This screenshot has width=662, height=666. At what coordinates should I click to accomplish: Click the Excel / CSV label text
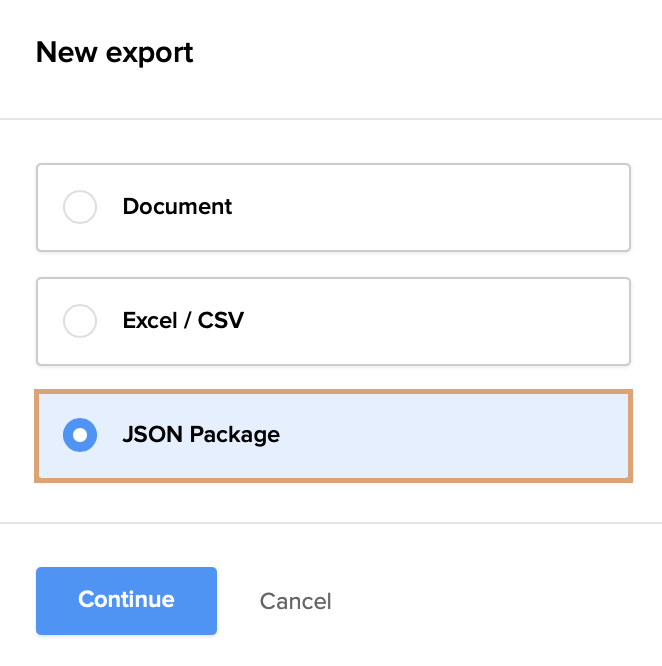[183, 321]
